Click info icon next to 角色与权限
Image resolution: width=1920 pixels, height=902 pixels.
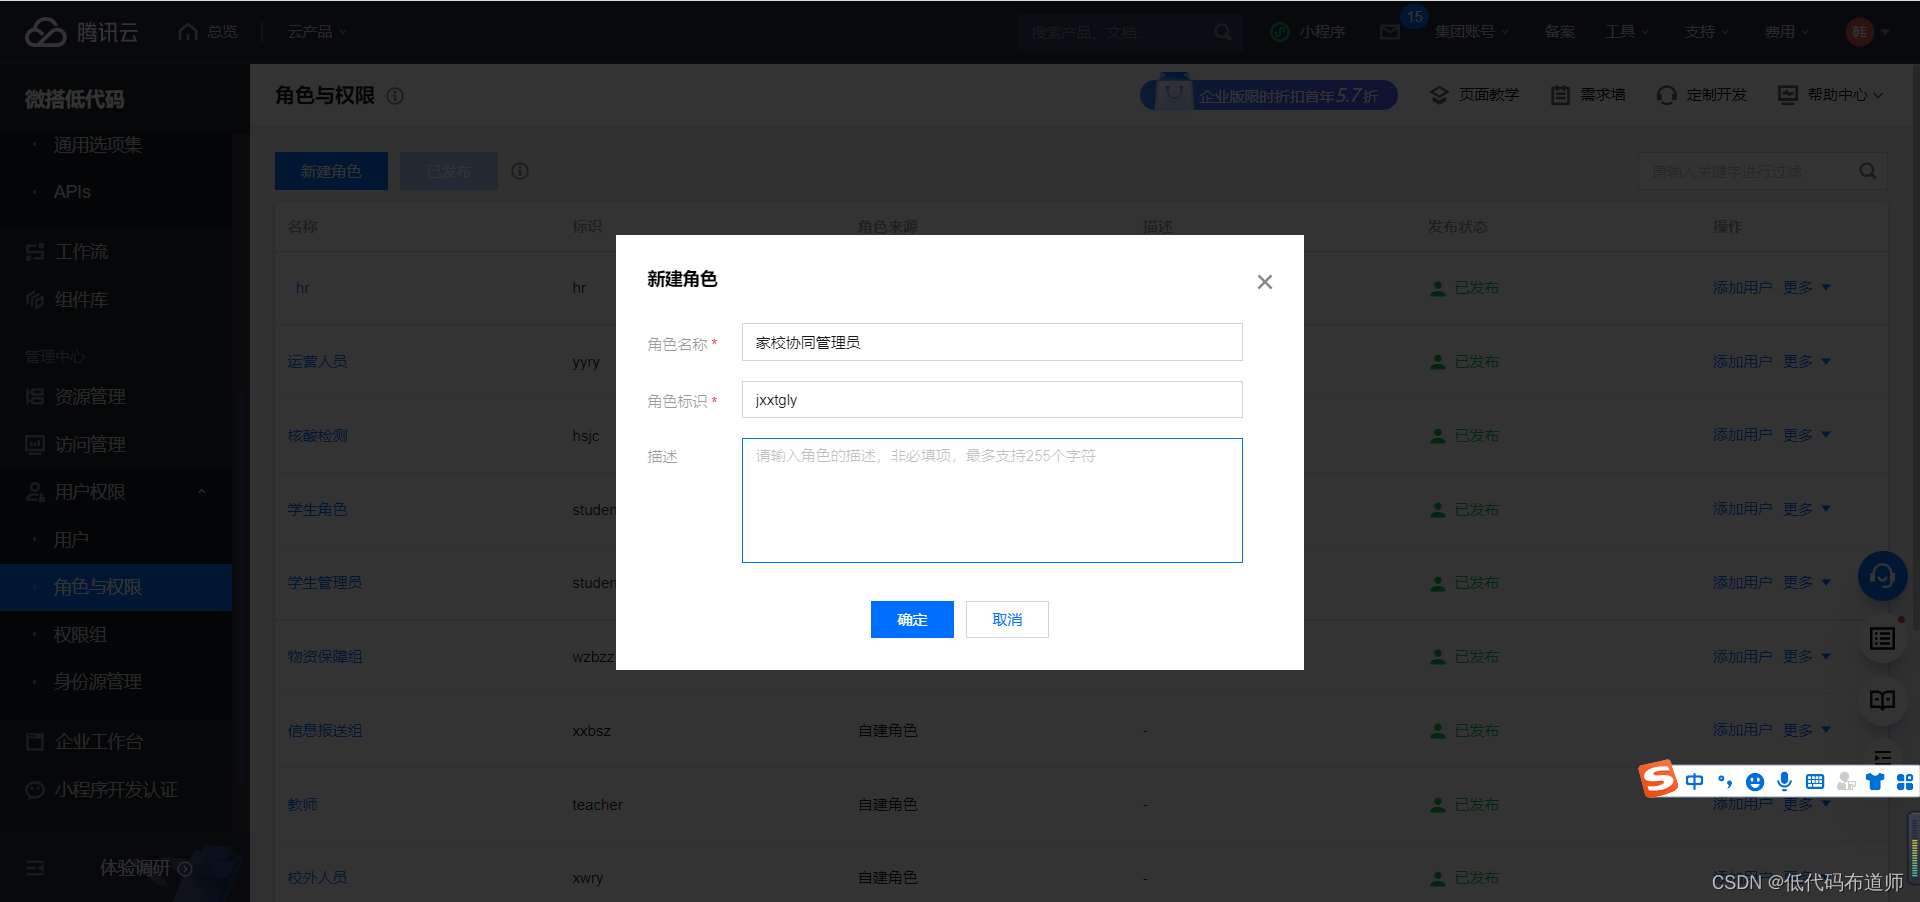(x=395, y=96)
